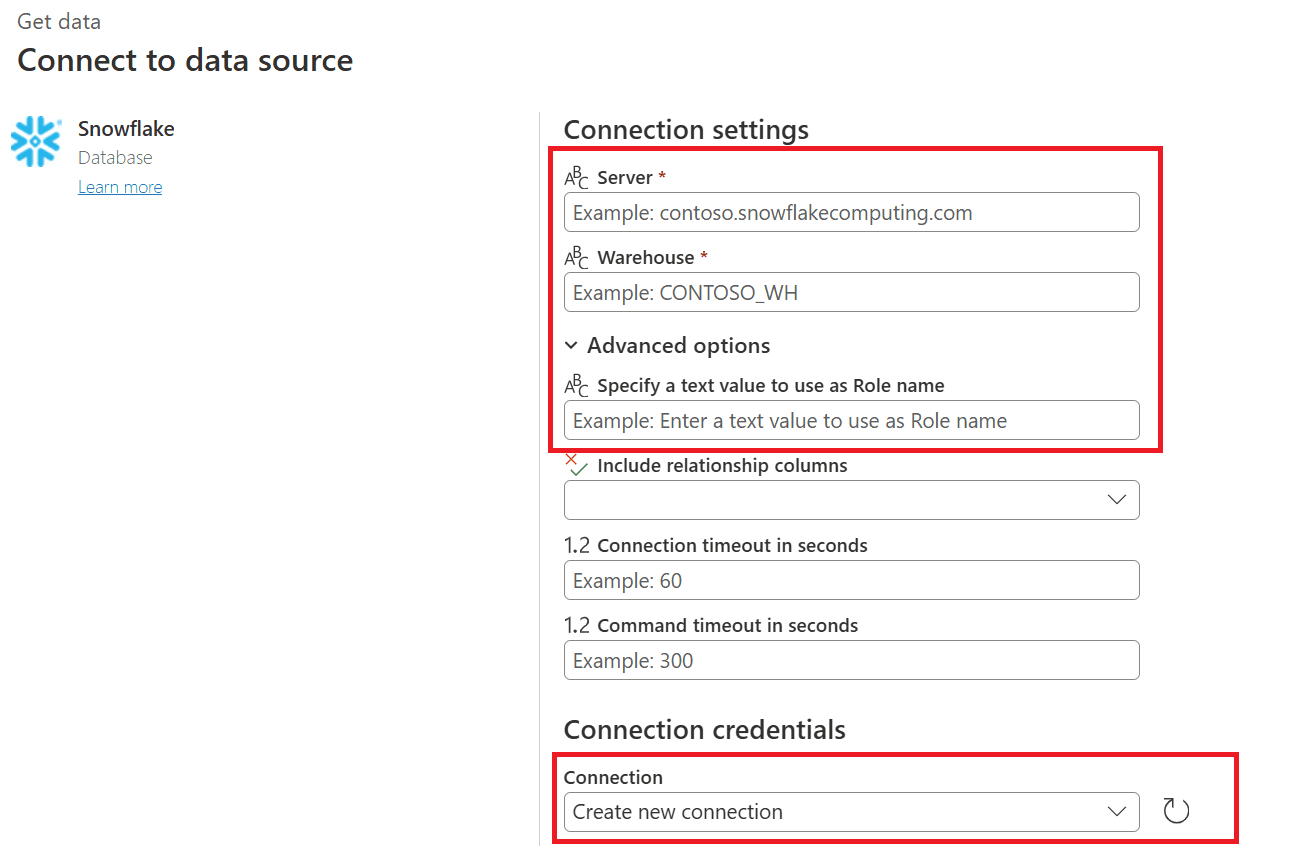Click the ABC text-type icon beside Warehouse
Image resolution: width=1298 pixels, height=846 pixels.
[577, 258]
